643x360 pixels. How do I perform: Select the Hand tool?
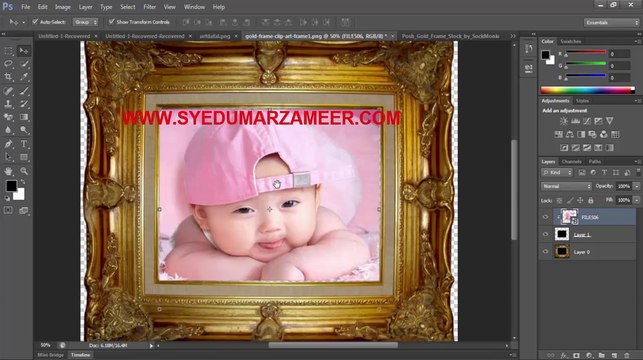(x=8, y=171)
